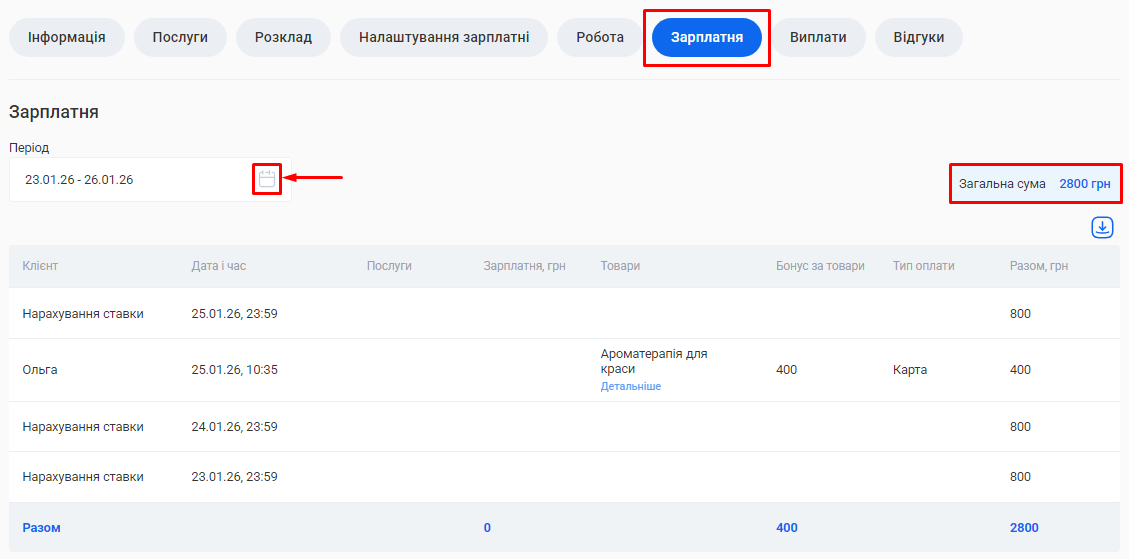Click the Загальна сума 2800 грн value
Screen dimensions: 1129x559
pyautogui.click(x=1085, y=184)
